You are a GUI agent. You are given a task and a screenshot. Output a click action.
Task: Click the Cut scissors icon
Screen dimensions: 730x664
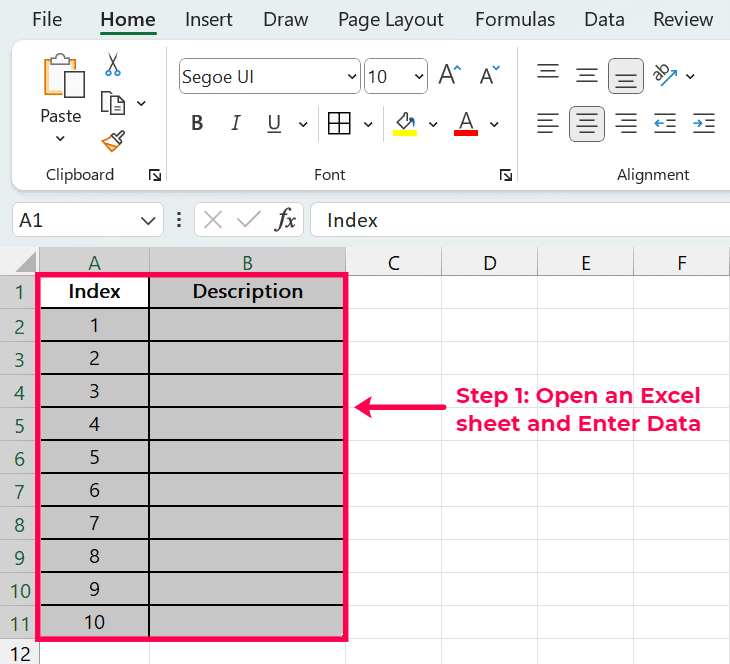(x=113, y=64)
